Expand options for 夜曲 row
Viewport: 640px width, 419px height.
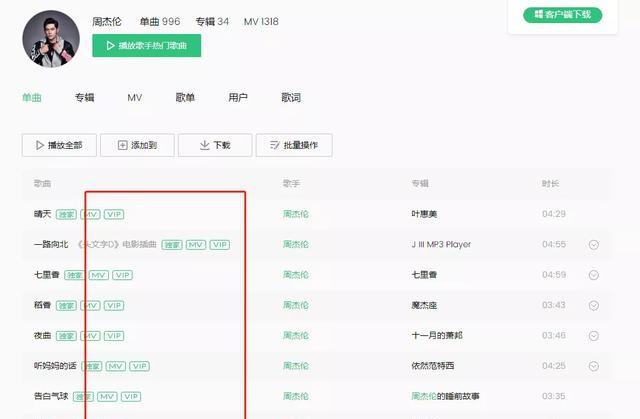pos(594,336)
